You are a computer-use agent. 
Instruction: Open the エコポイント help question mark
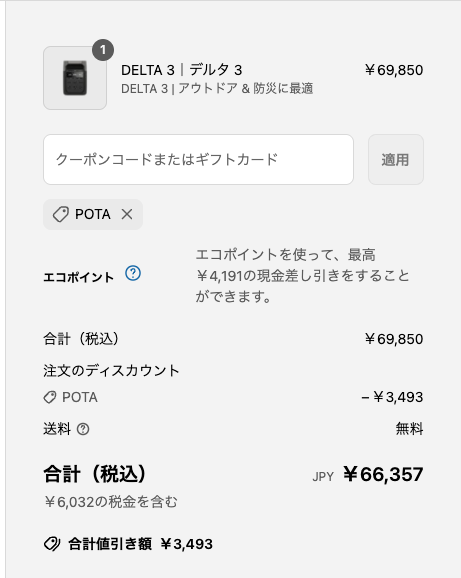coord(133,273)
